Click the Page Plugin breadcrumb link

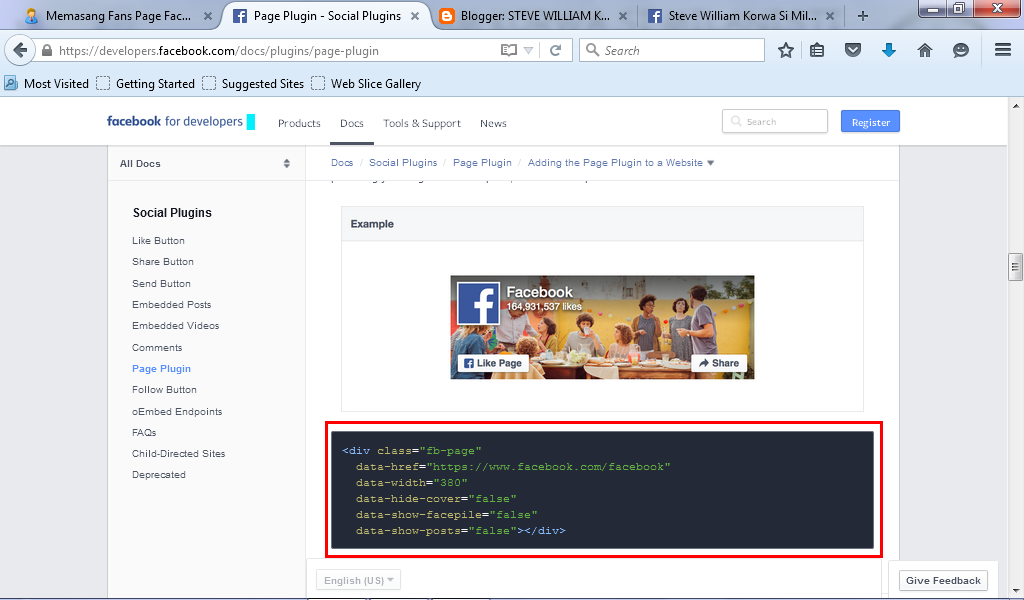click(483, 163)
